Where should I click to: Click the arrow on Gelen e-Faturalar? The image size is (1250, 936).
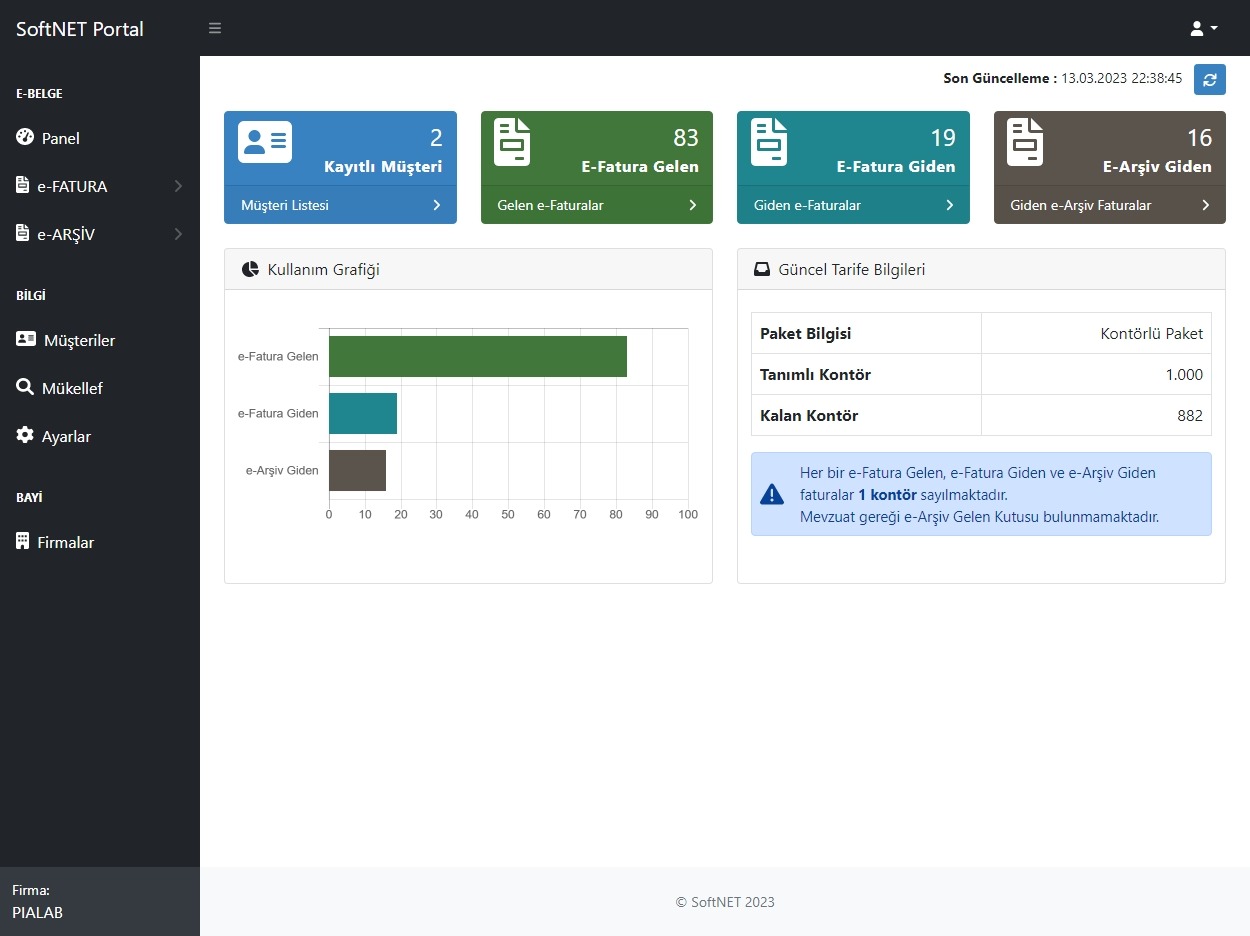(693, 205)
